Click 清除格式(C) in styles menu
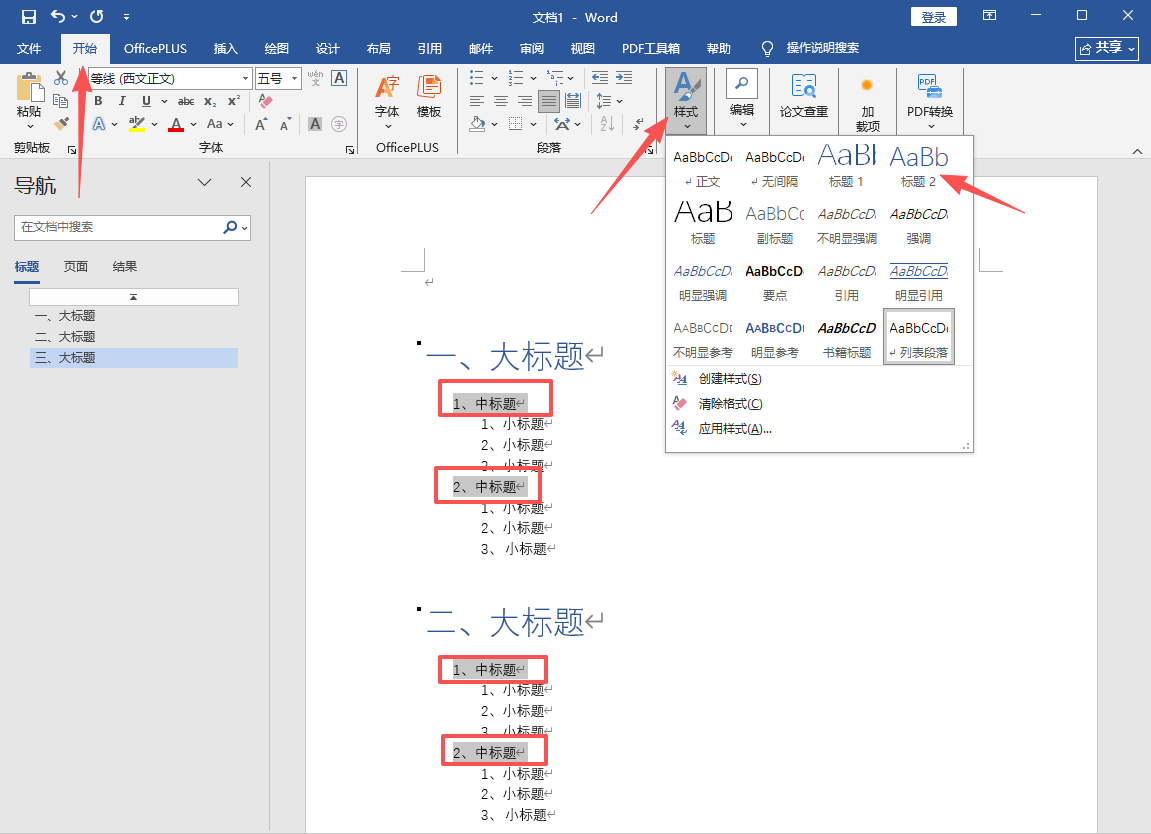This screenshot has height=834, width=1151. [x=730, y=404]
